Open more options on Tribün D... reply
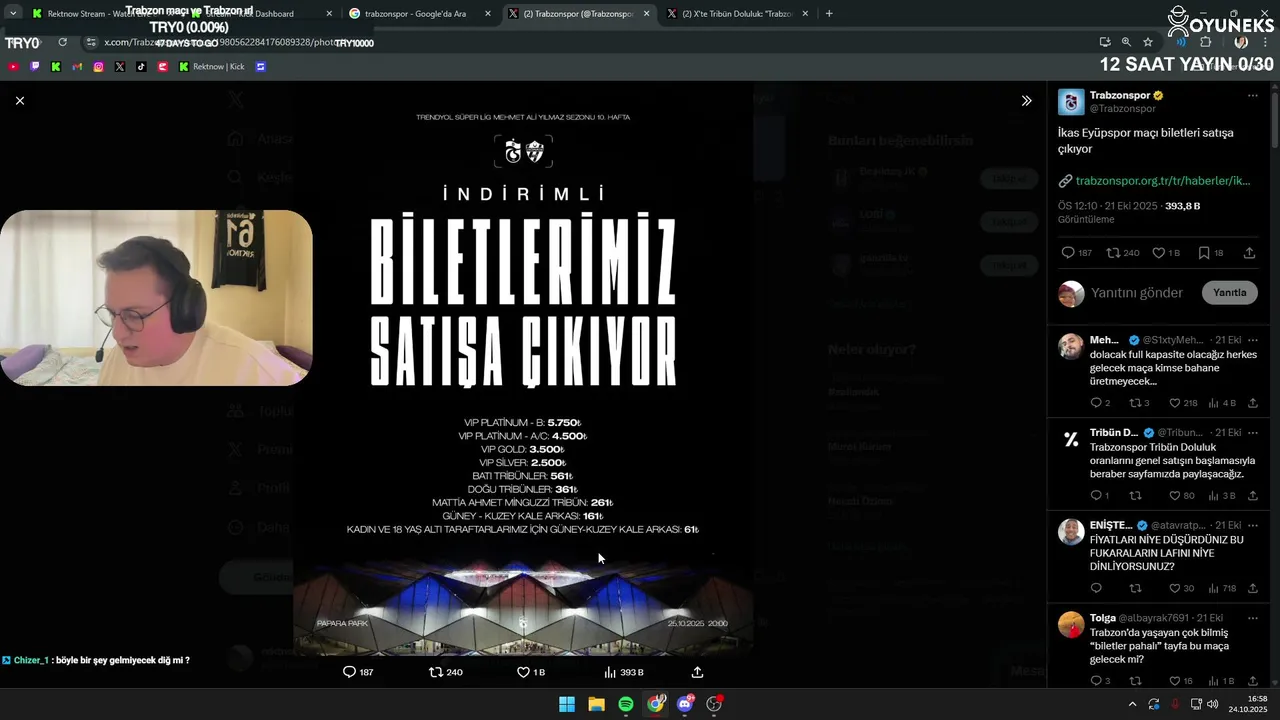The height and width of the screenshot is (720, 1280). [1252, 433]
